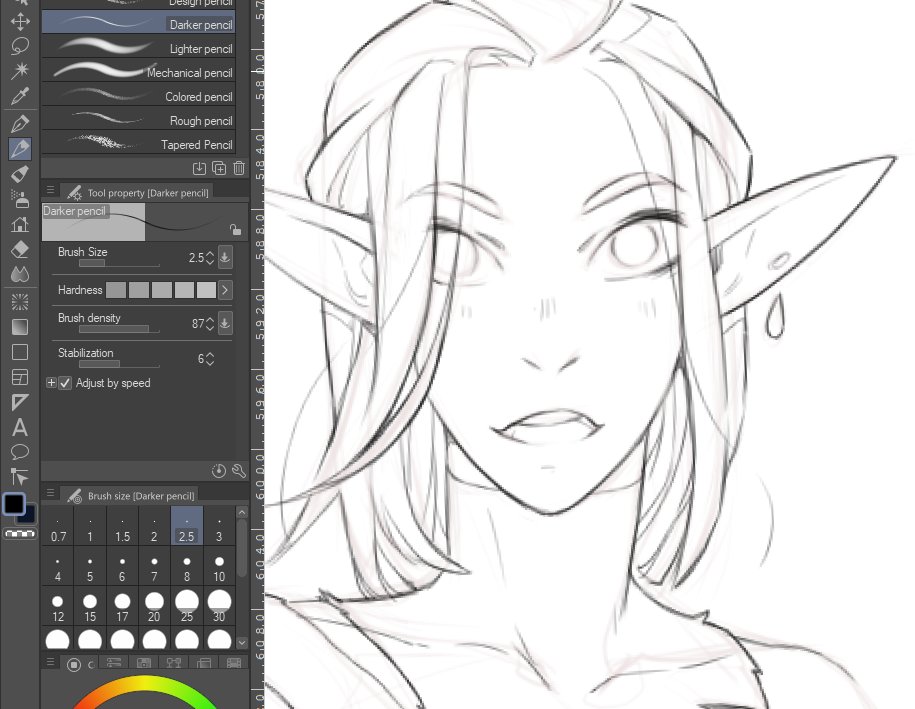Select brush size 15 preset
Viewport: 915px width, 709px height.
coord(90,606)
